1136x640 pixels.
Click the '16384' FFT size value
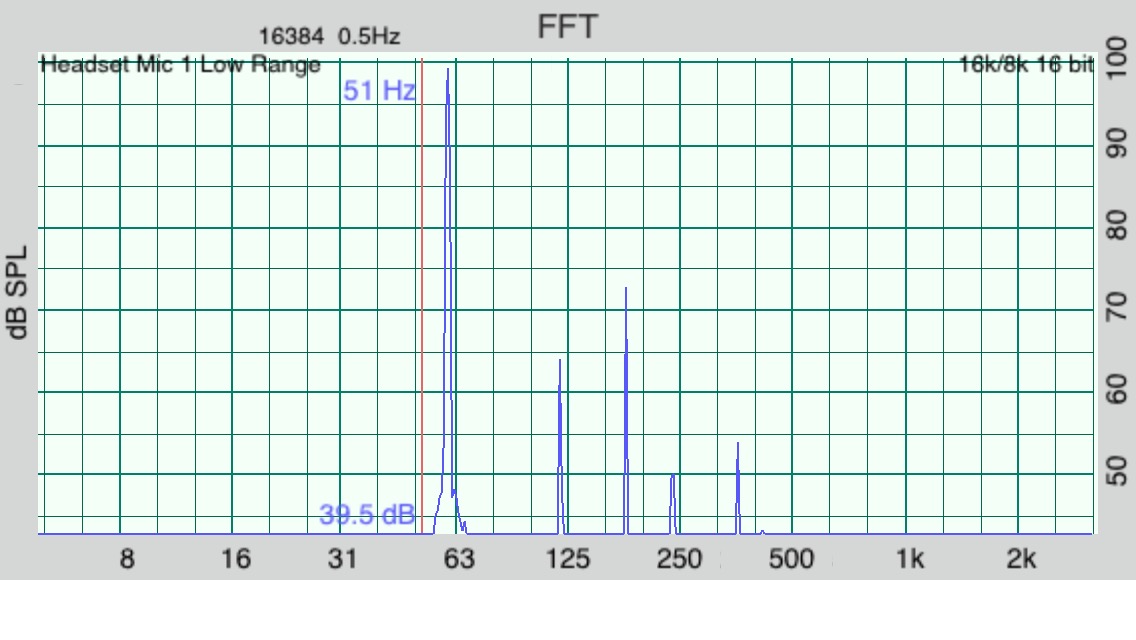pos(291,36)
